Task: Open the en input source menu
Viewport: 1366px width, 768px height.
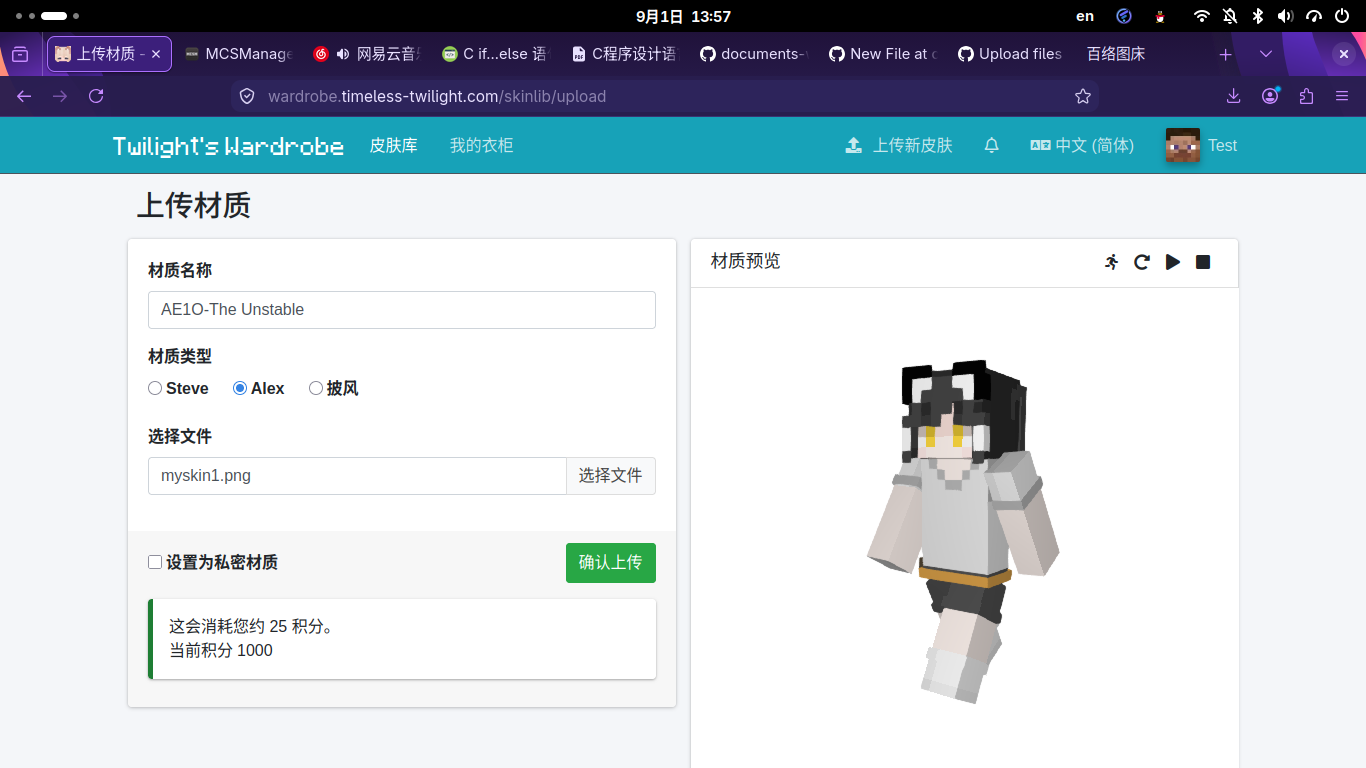Action: click(x=1085, y=16)
